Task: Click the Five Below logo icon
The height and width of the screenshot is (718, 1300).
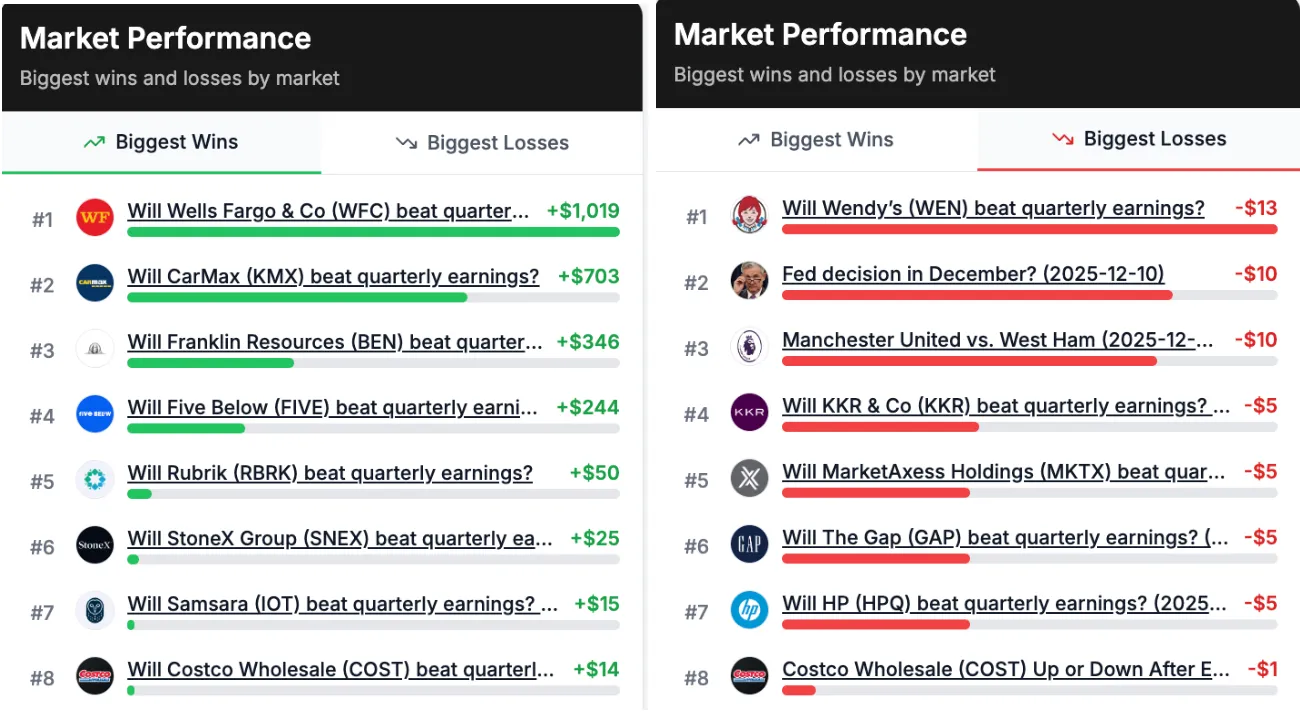Action: pos(95,414)
